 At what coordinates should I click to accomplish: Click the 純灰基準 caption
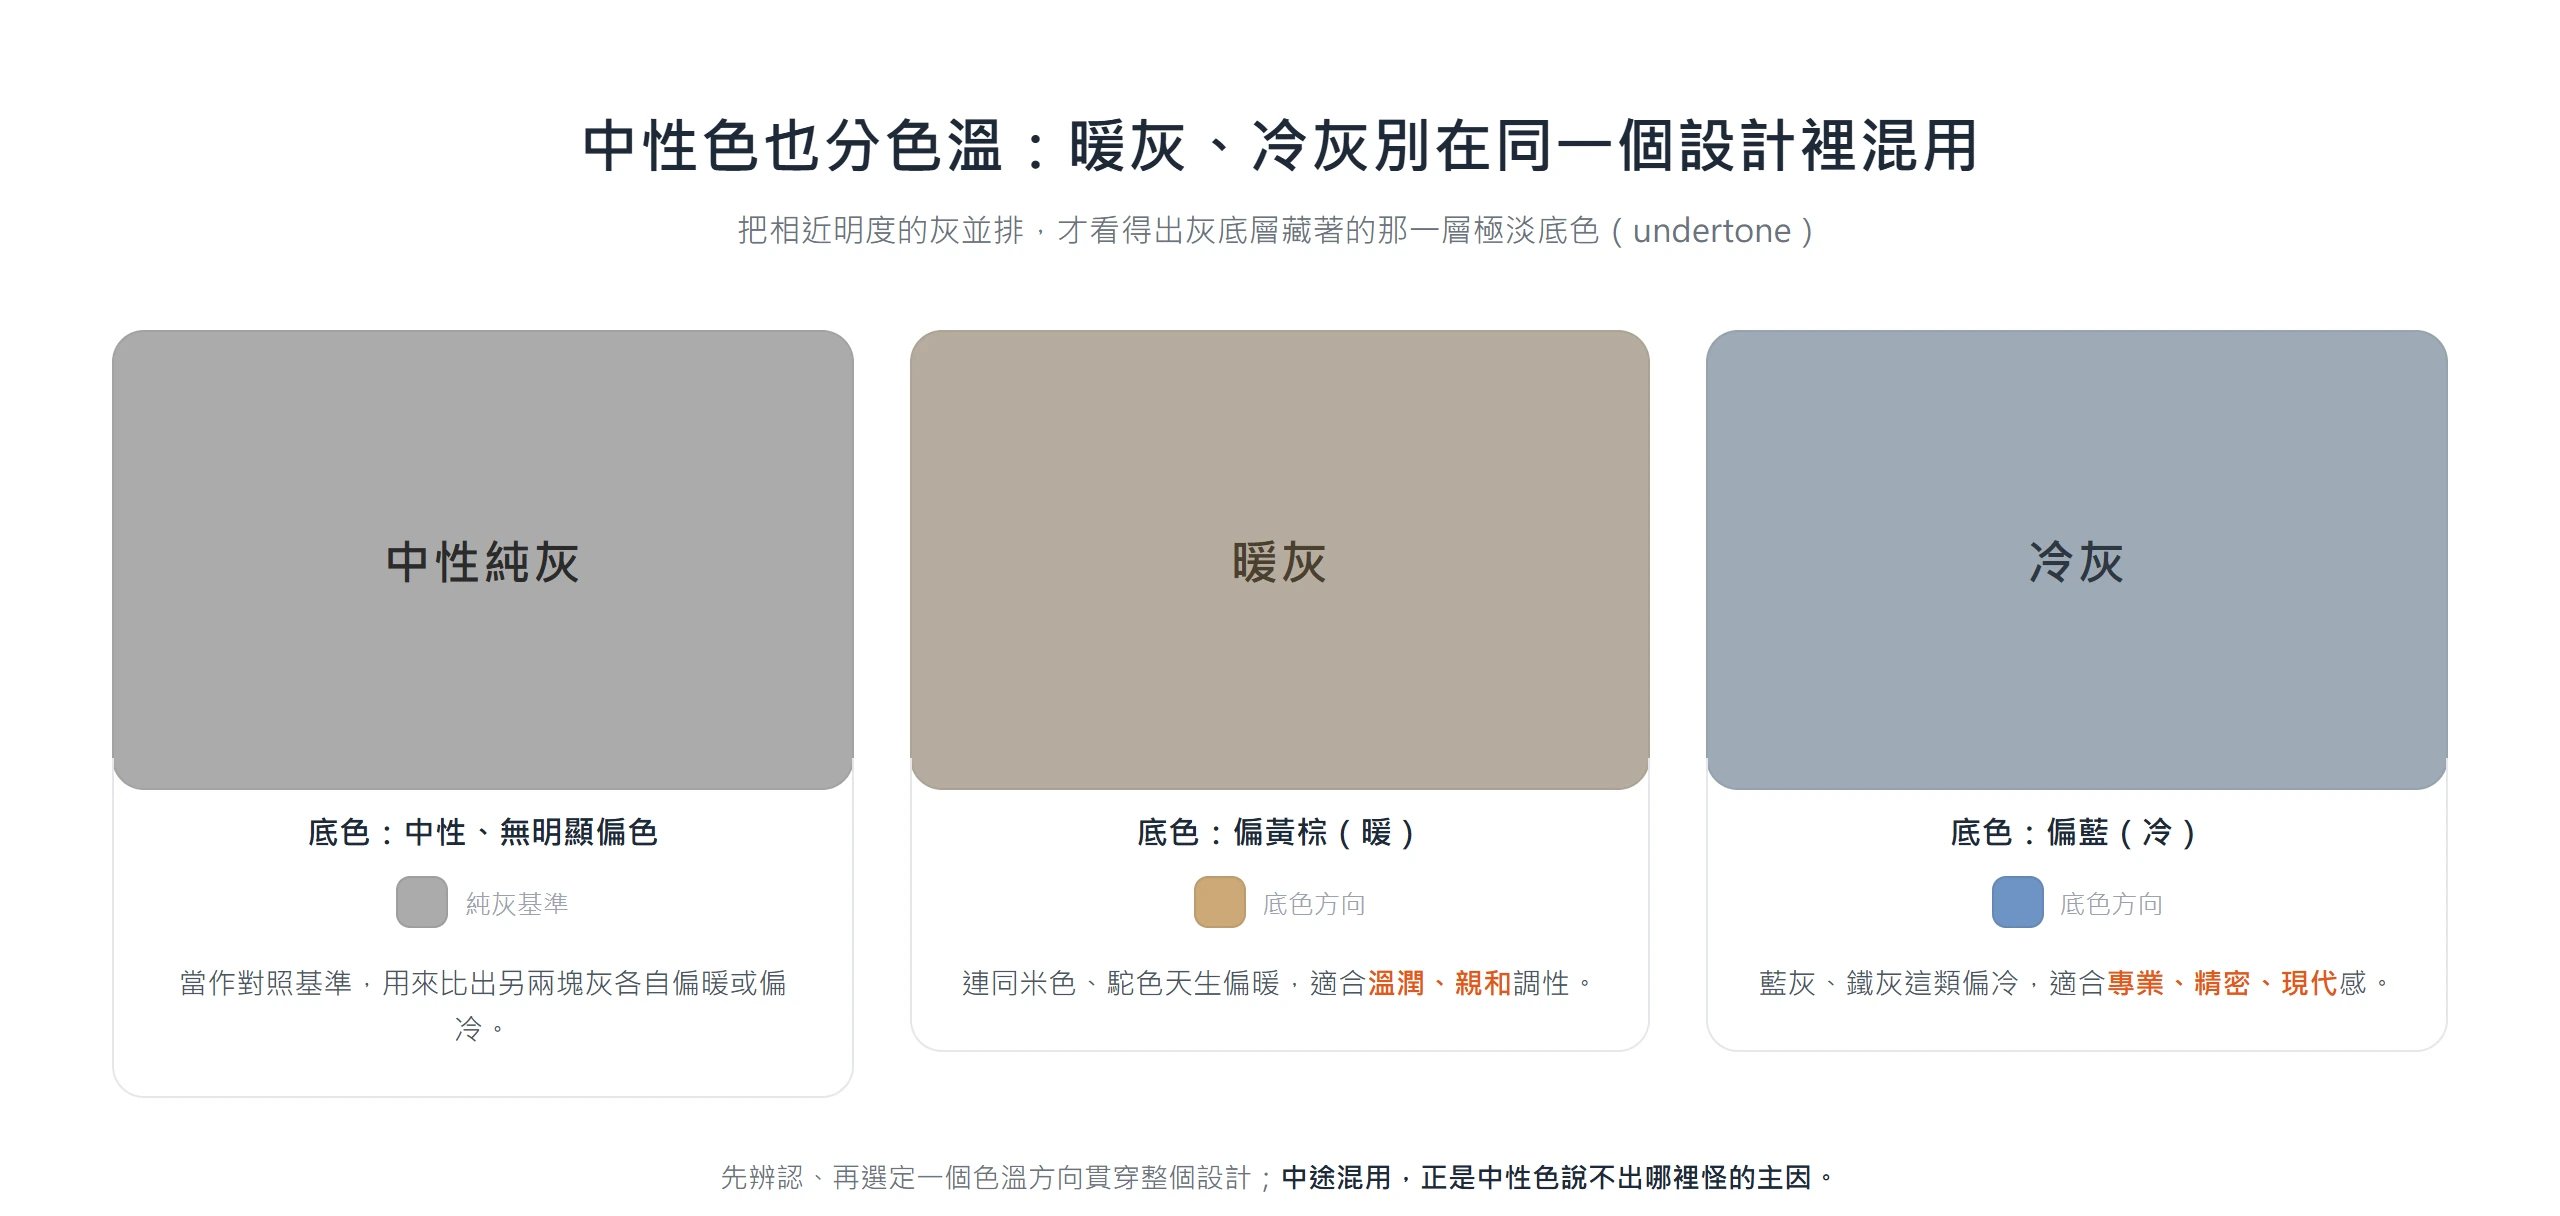[x=517, y=904]
